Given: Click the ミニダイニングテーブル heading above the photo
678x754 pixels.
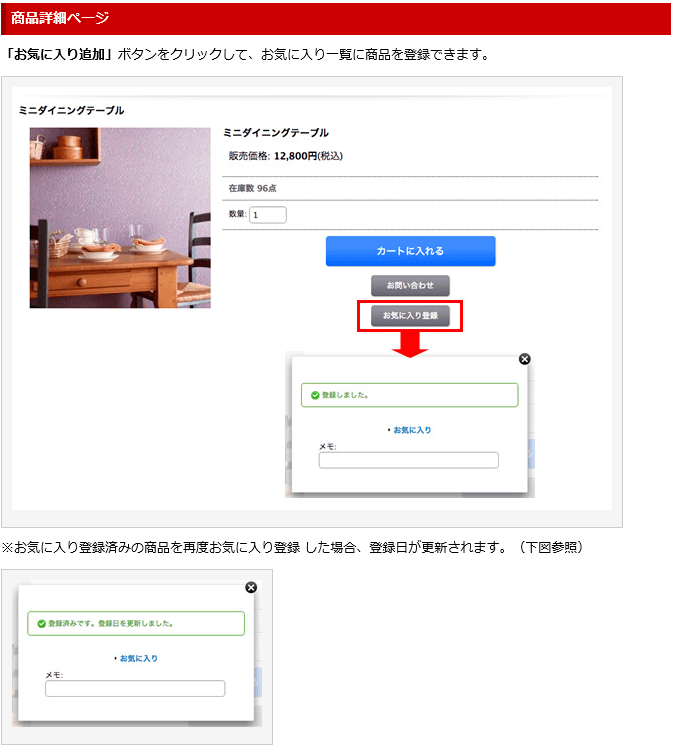Looking at the screenshot, I should 71,111.
